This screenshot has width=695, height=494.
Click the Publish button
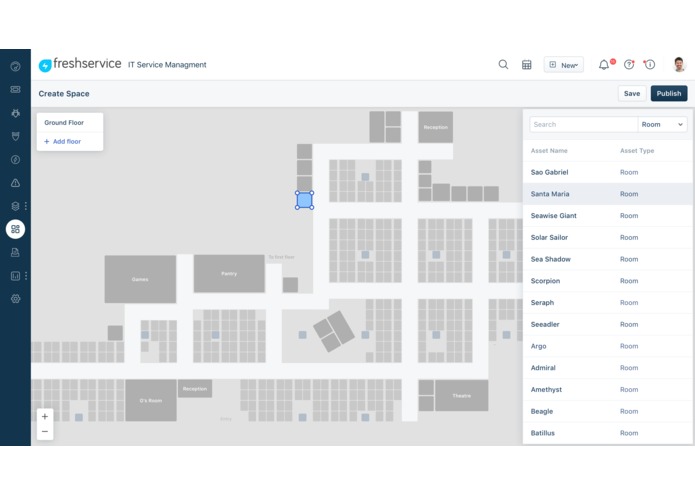click(669, 93)
